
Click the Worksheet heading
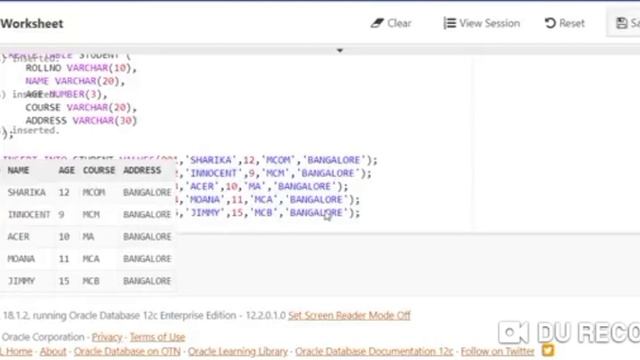coord(32,24)
